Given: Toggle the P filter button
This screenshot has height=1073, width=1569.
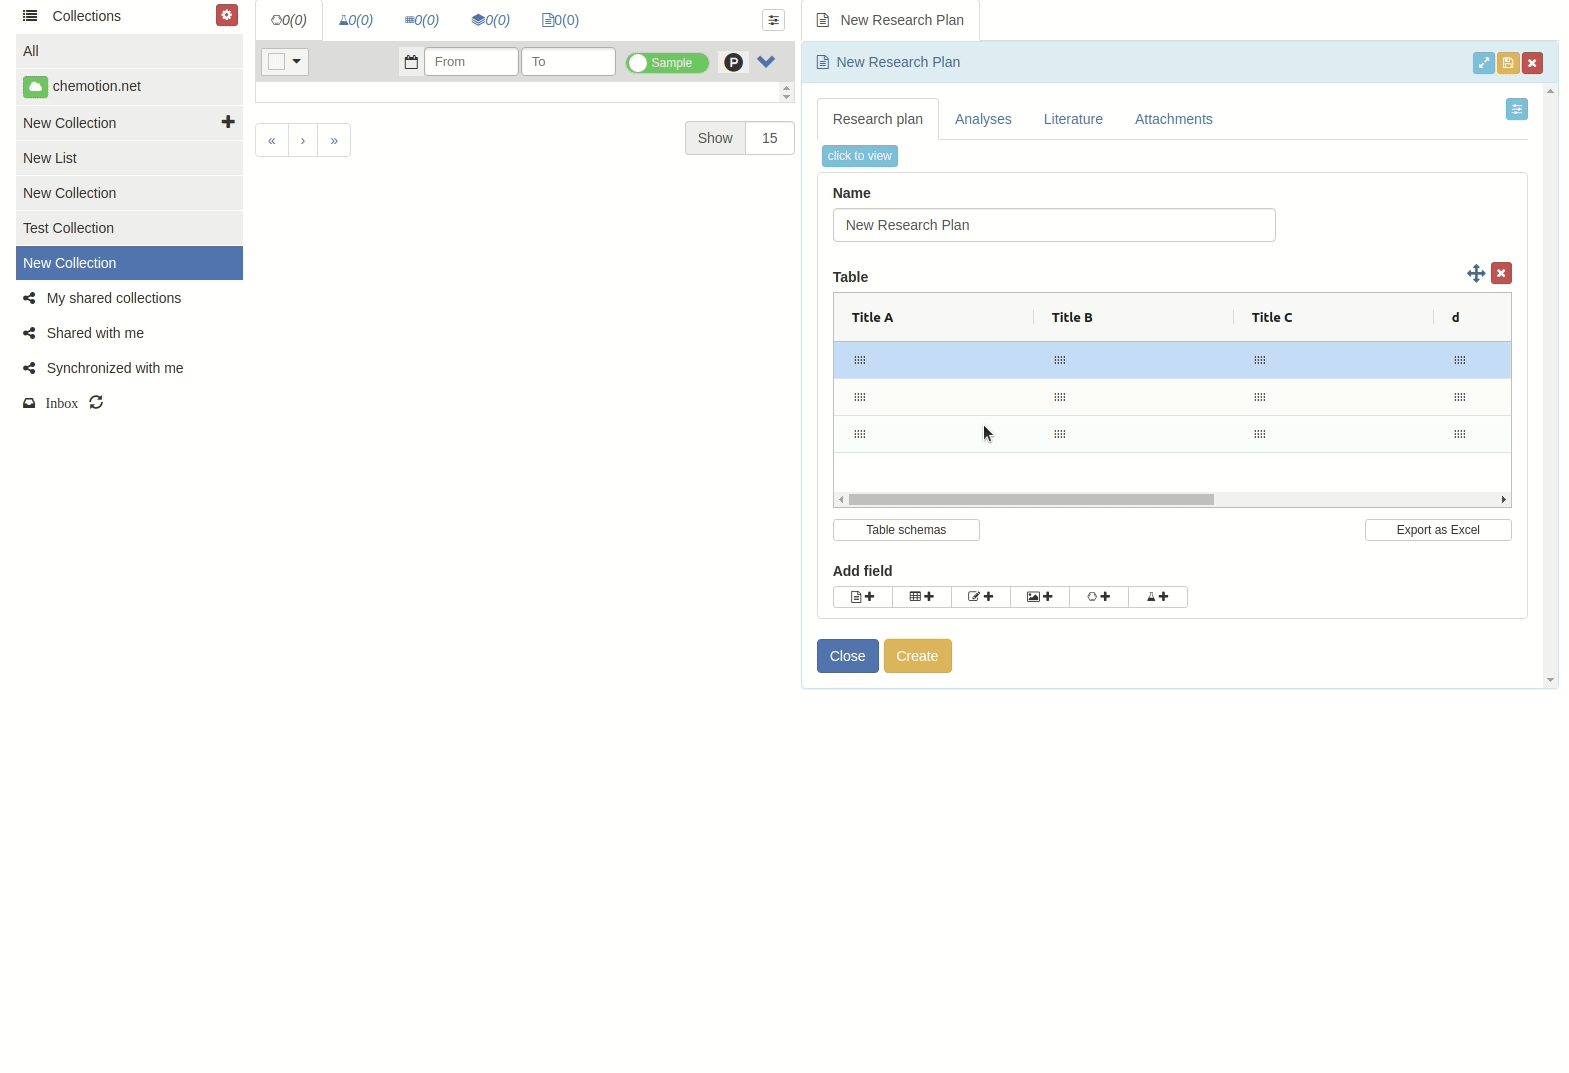Looking at the screenshot, I should coord(733,63).
